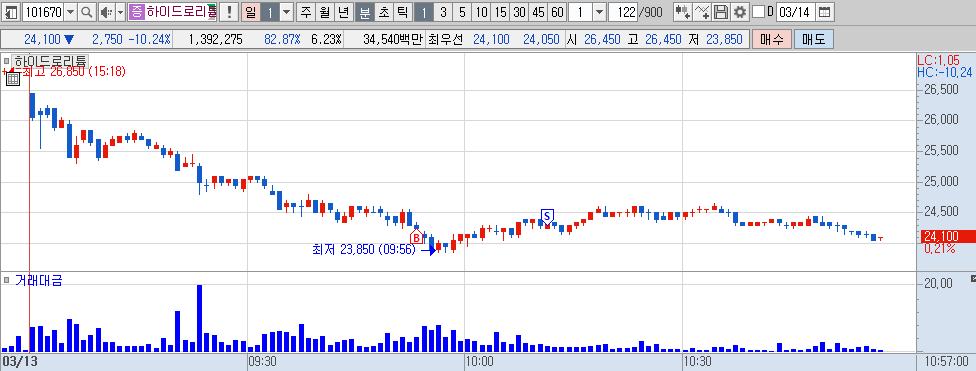The width and height of the screenshot is (976, 371).
Task: Select the 년 yearly chart period
Action: 344,12
